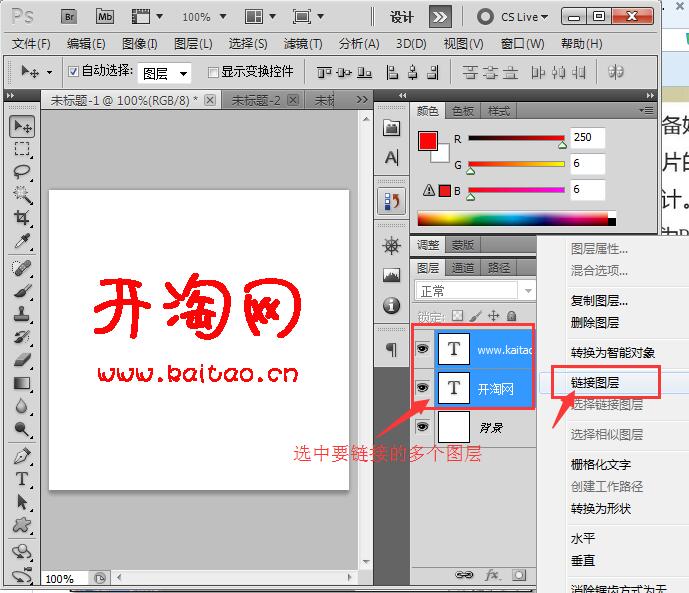Open the View Extras dropdown
The height and width of the screenshot is (593, 689).
pyautogui.click(x=147, y=17)
